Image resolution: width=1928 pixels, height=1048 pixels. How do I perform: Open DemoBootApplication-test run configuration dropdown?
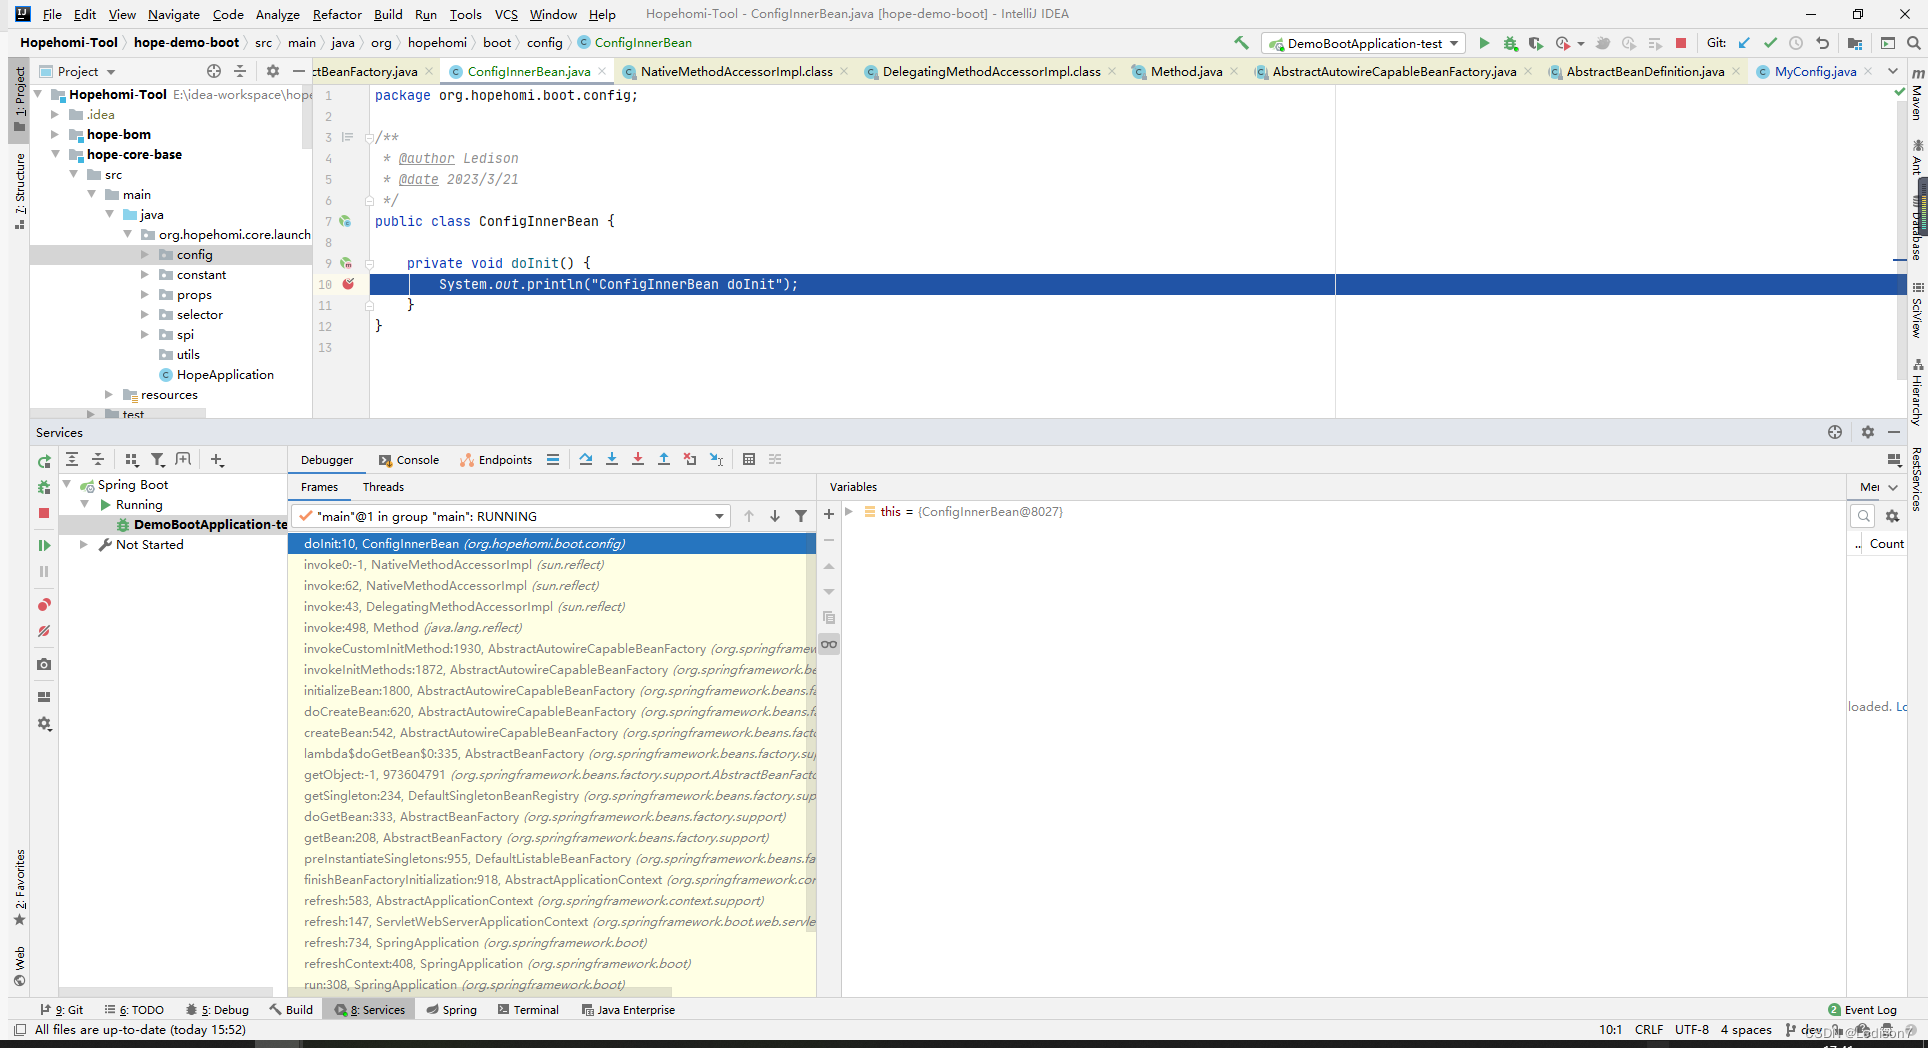pos(1365,43)
